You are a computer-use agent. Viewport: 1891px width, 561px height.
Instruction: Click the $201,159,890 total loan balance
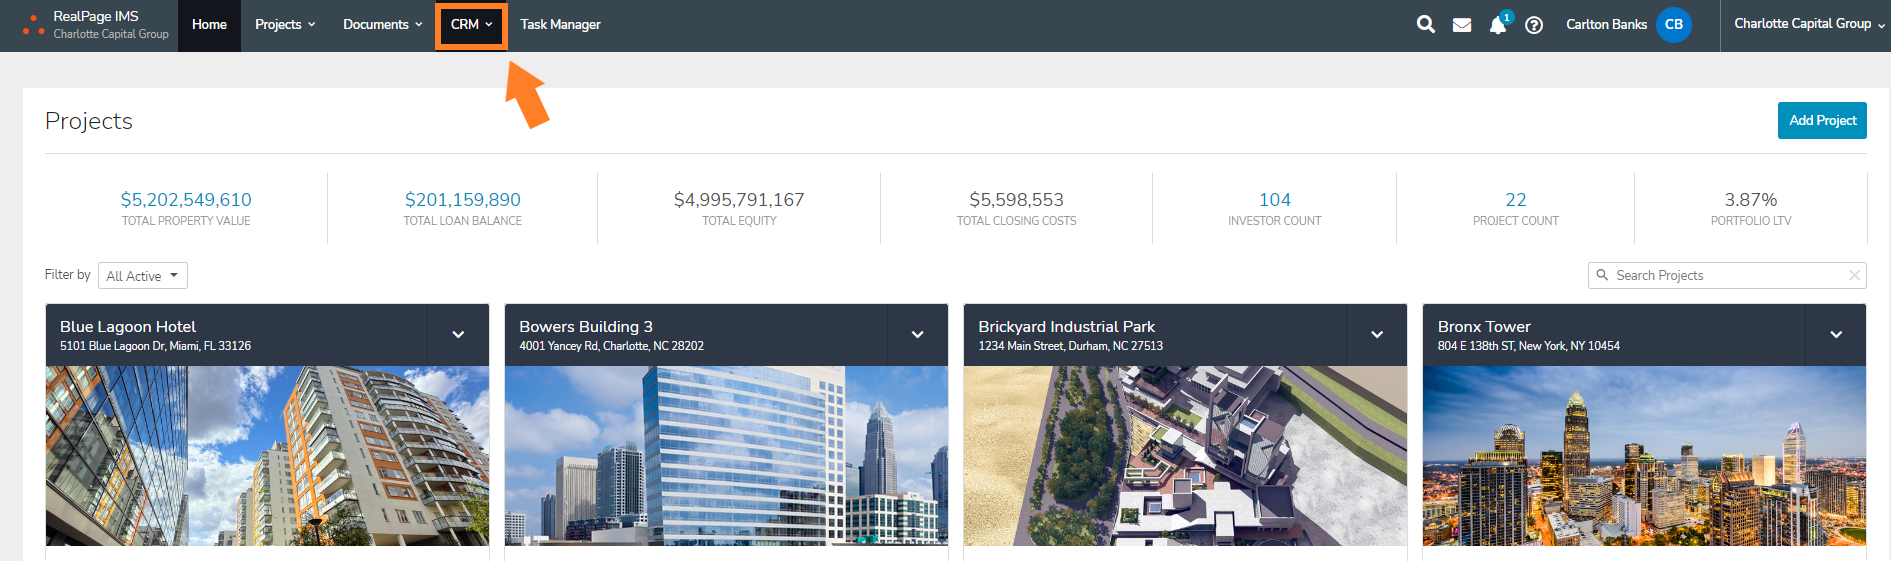(x=463, y=200)
